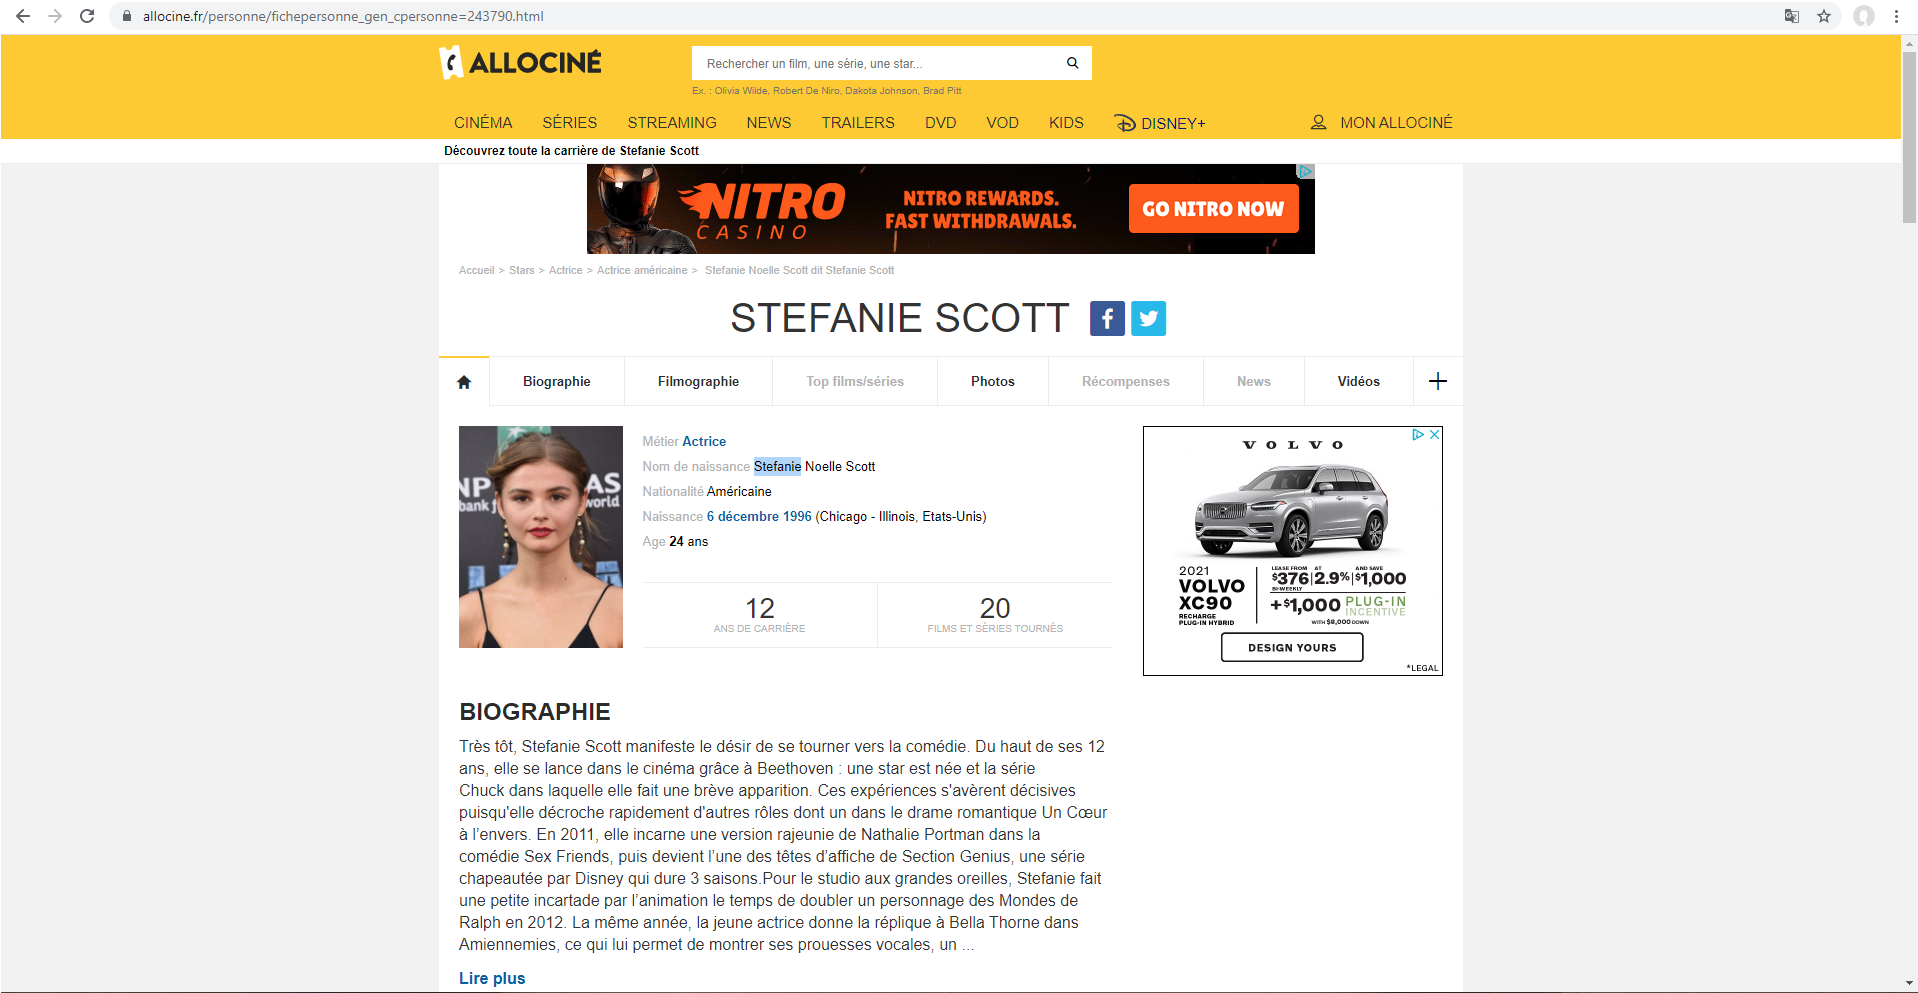Click Stefanie Scott's portrait photo
This screenshot has height=993, width=1918.
pos(541,537)
